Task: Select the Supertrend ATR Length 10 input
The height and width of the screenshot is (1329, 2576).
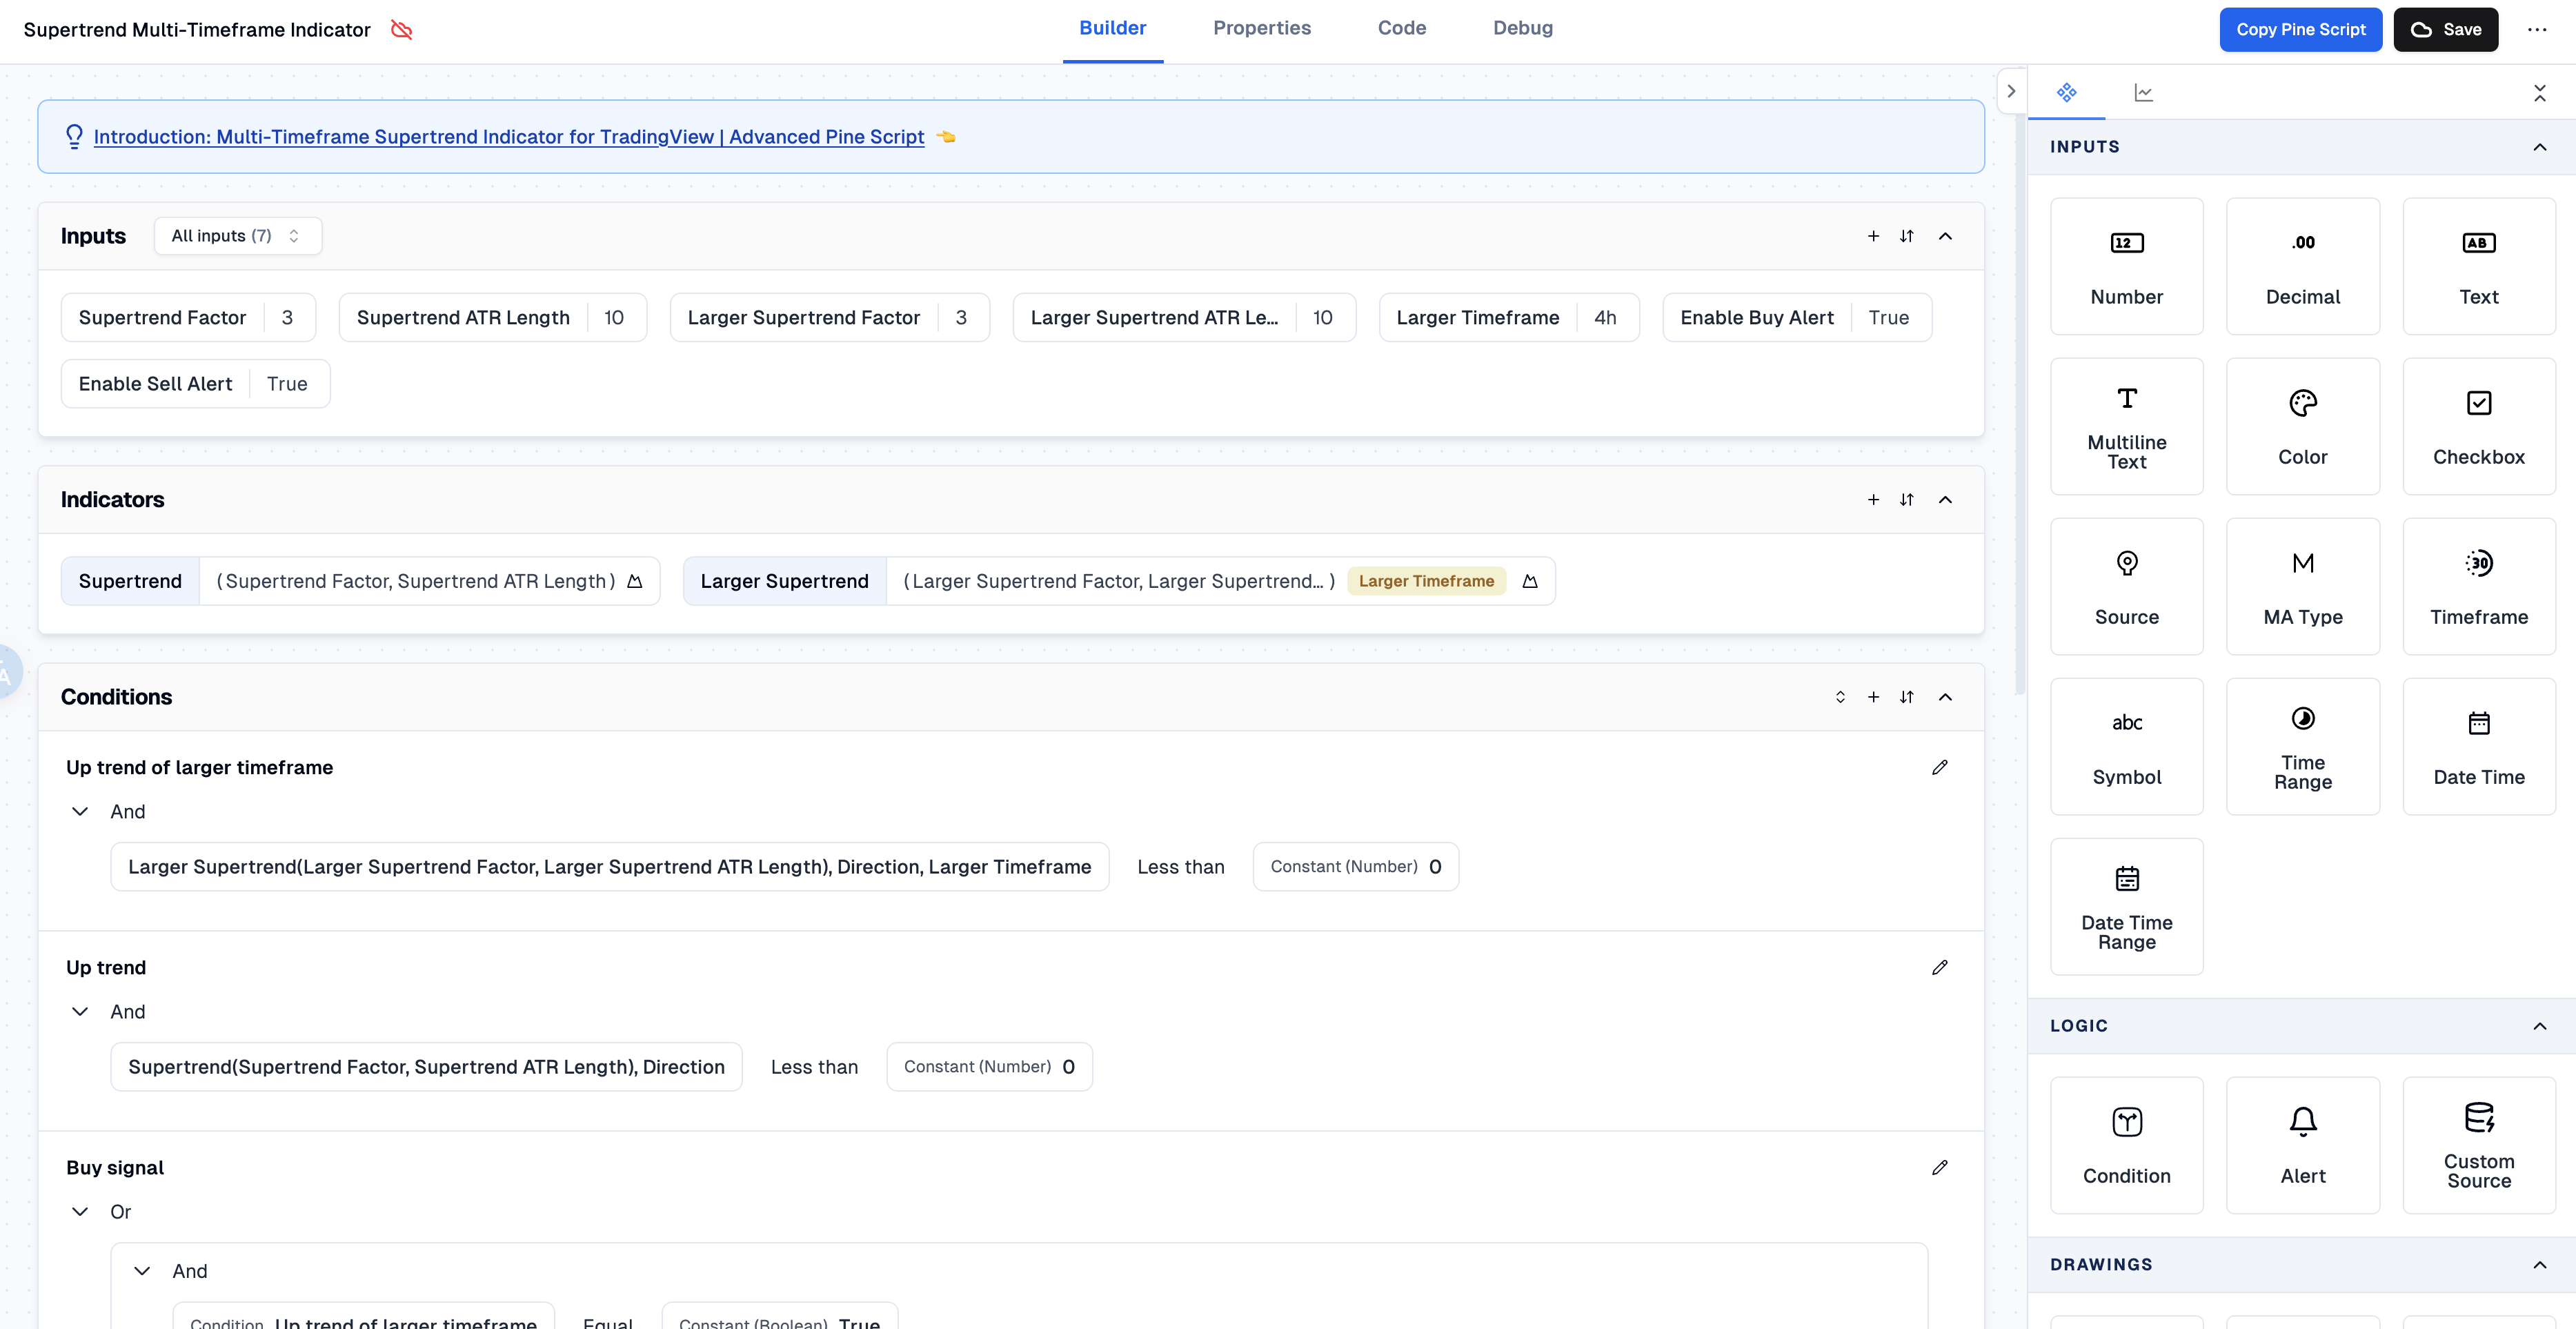Action: [x=492, y=317]
